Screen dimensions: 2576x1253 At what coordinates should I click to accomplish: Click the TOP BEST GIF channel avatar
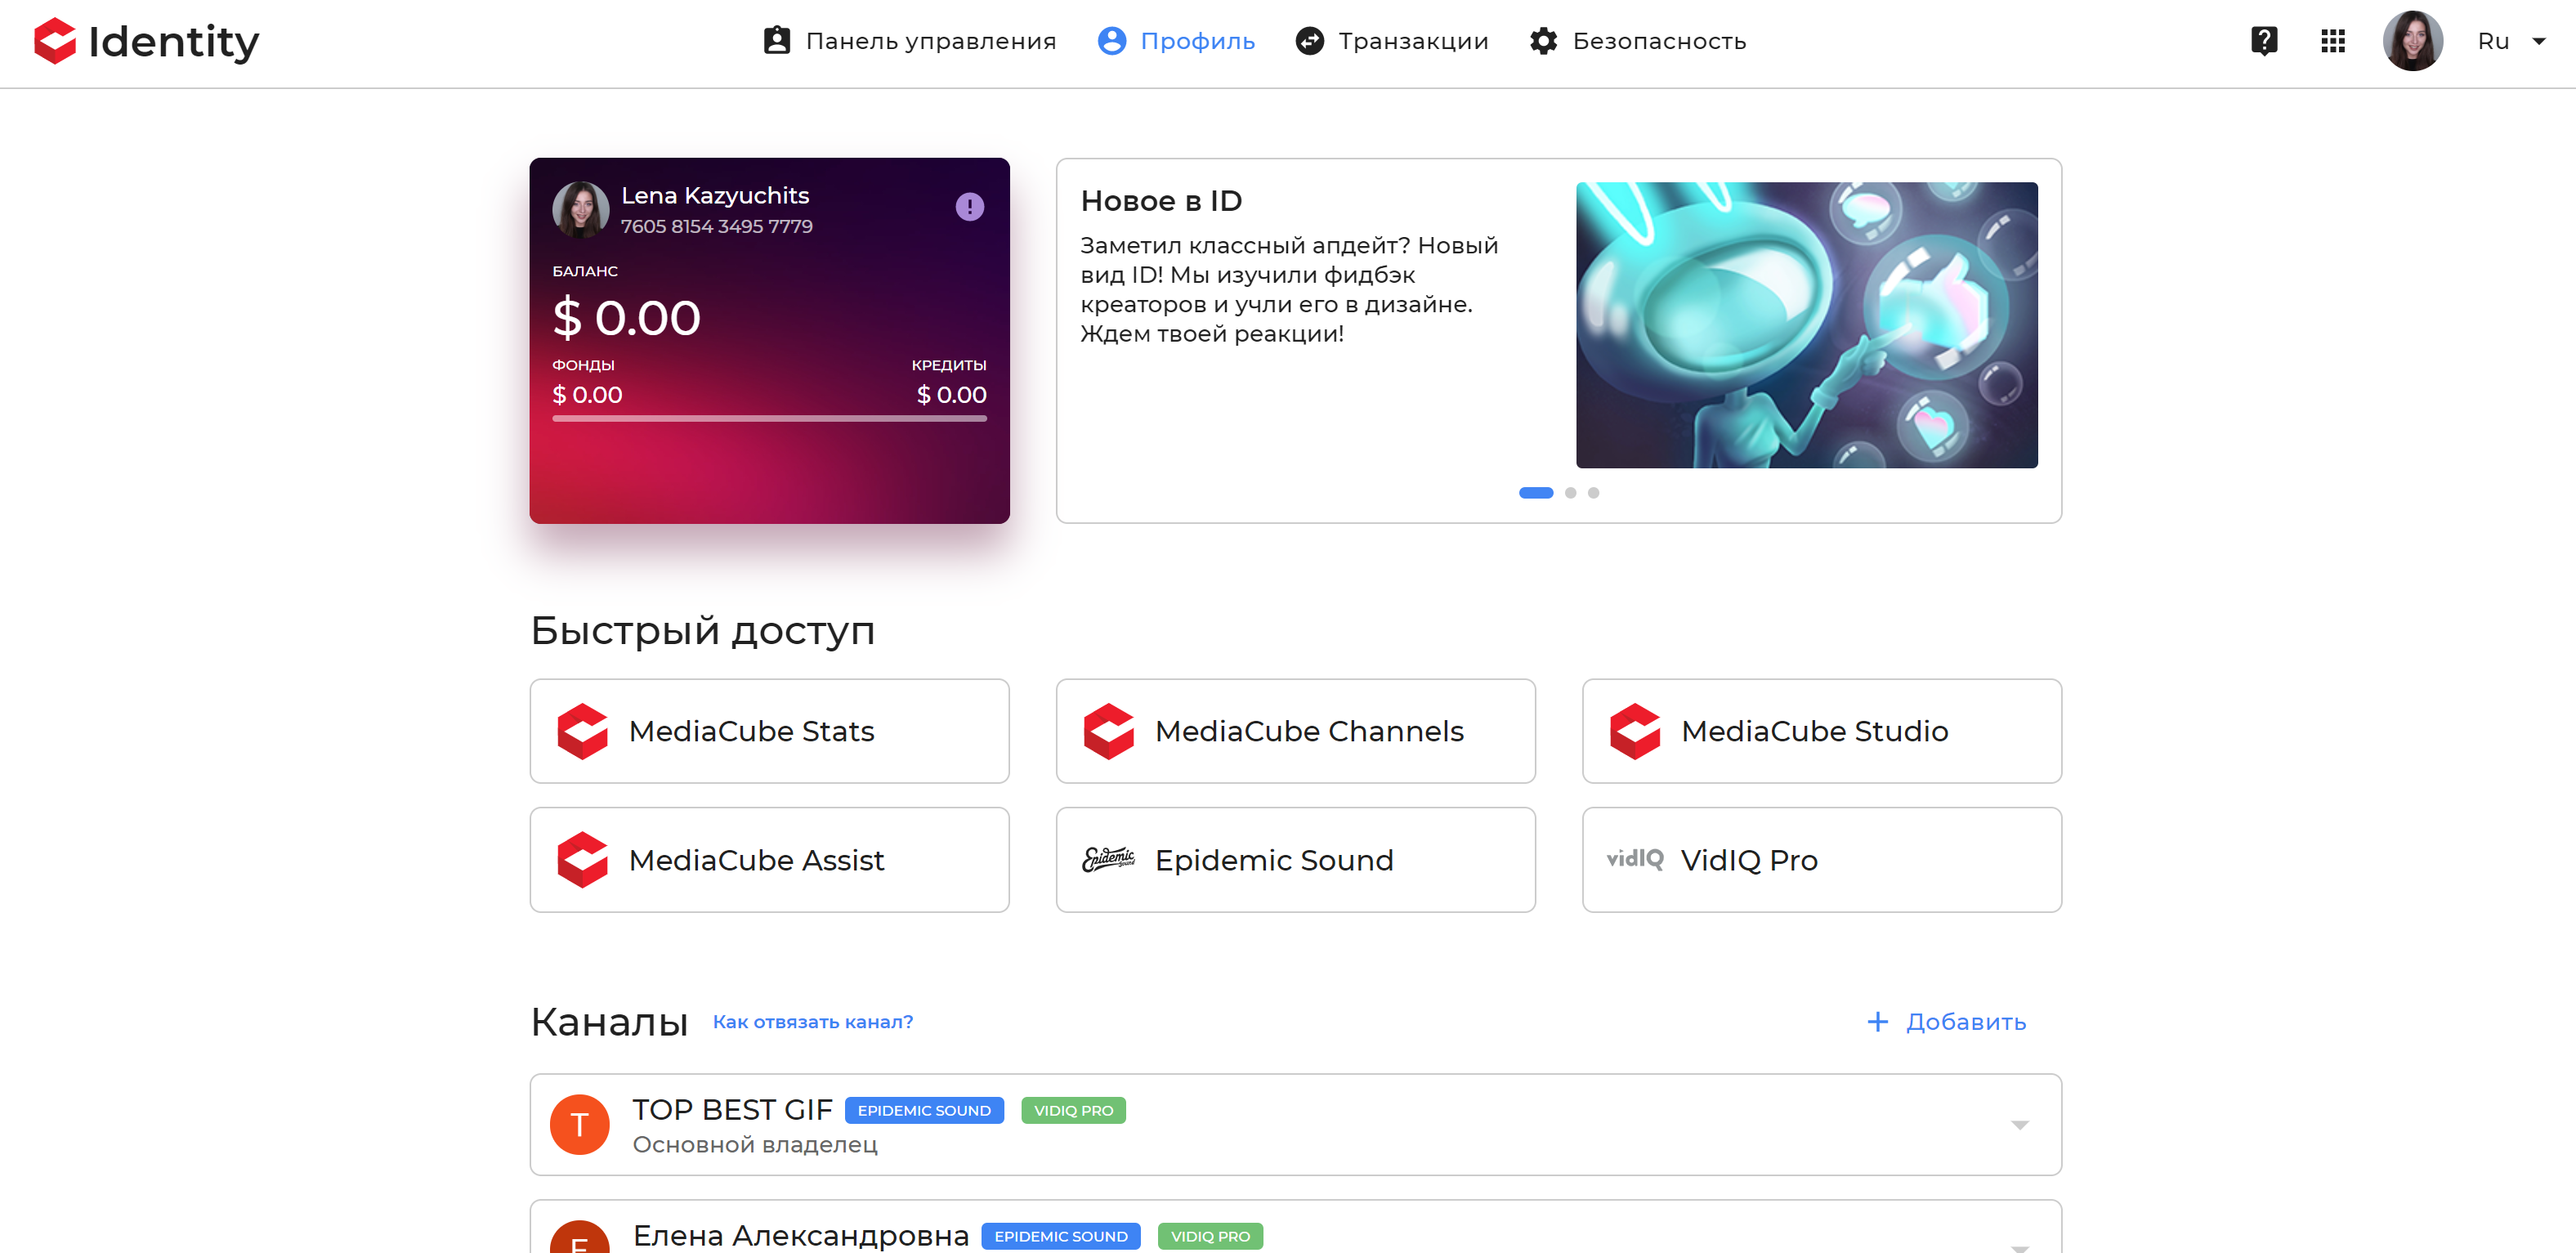coord(580,1125)
